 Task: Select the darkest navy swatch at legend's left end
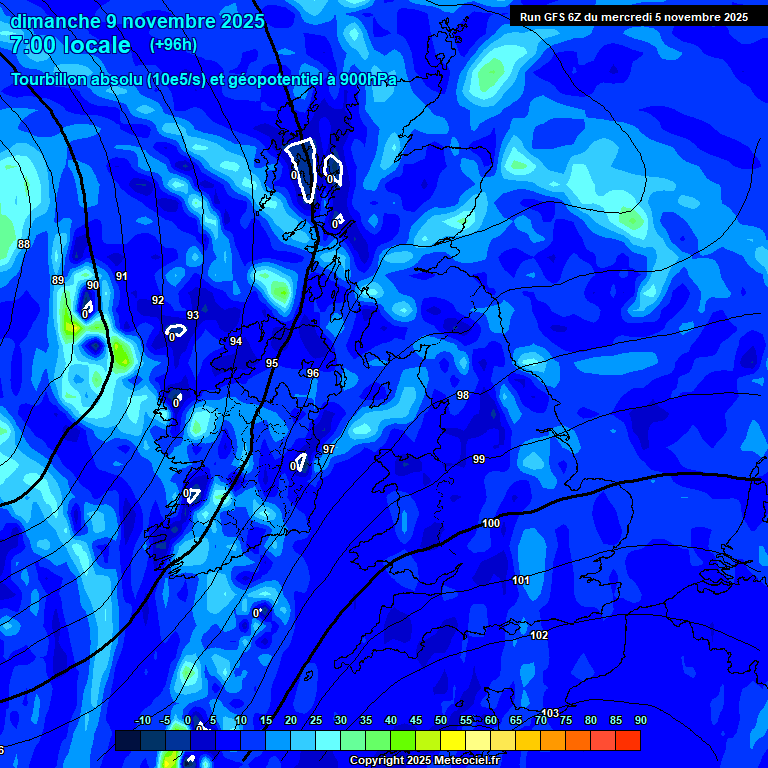click(x=127, y=740)
